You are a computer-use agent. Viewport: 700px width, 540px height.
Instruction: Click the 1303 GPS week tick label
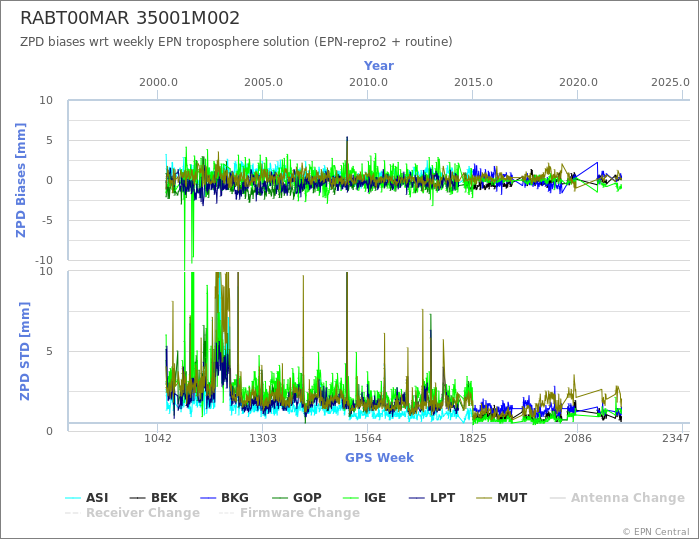click(x=262, y=438)
